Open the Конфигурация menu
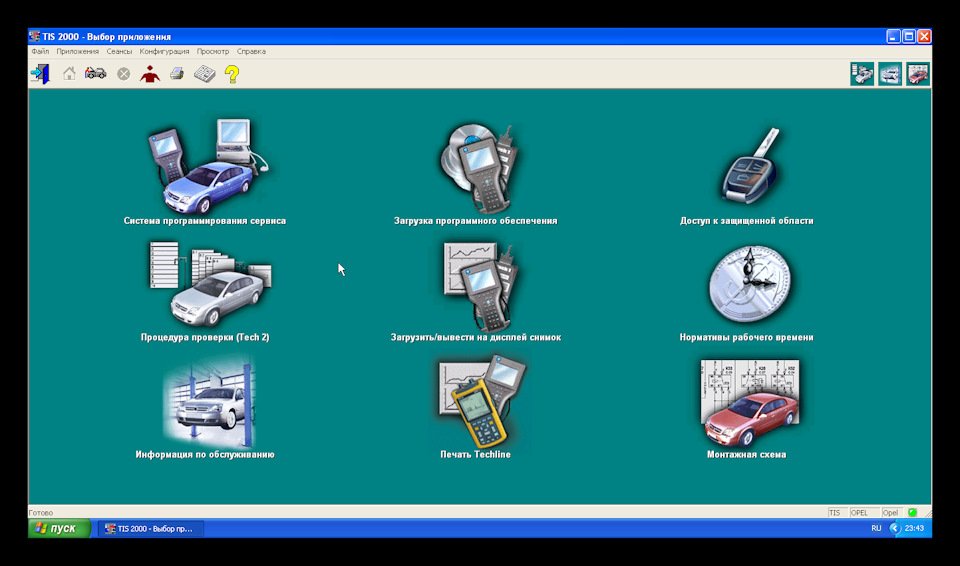Image resolution: width=960 pixels, height=566 pixels. (x=165, y=51)
